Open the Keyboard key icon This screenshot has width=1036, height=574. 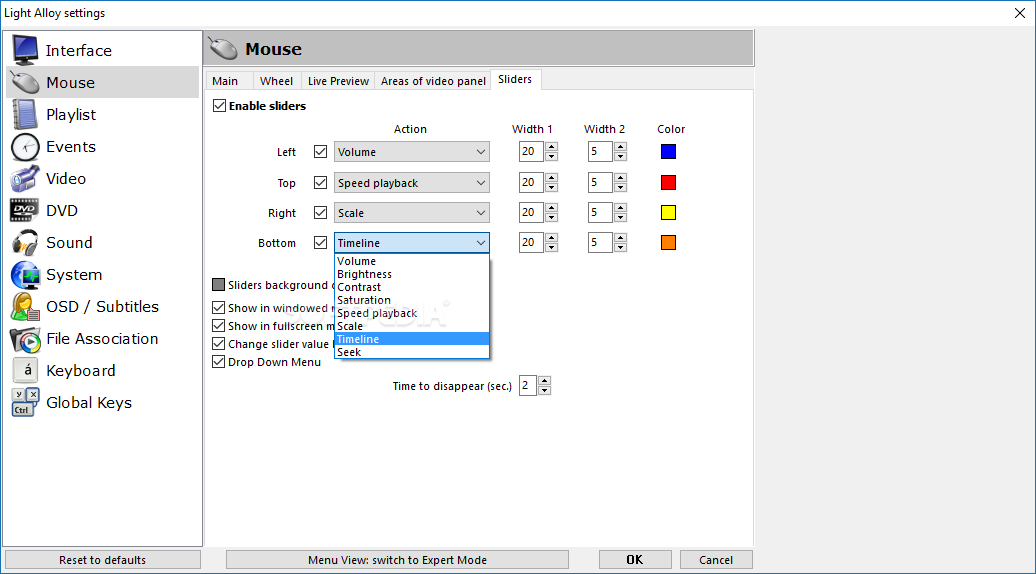pyautogui.click(x=25, y=371)
